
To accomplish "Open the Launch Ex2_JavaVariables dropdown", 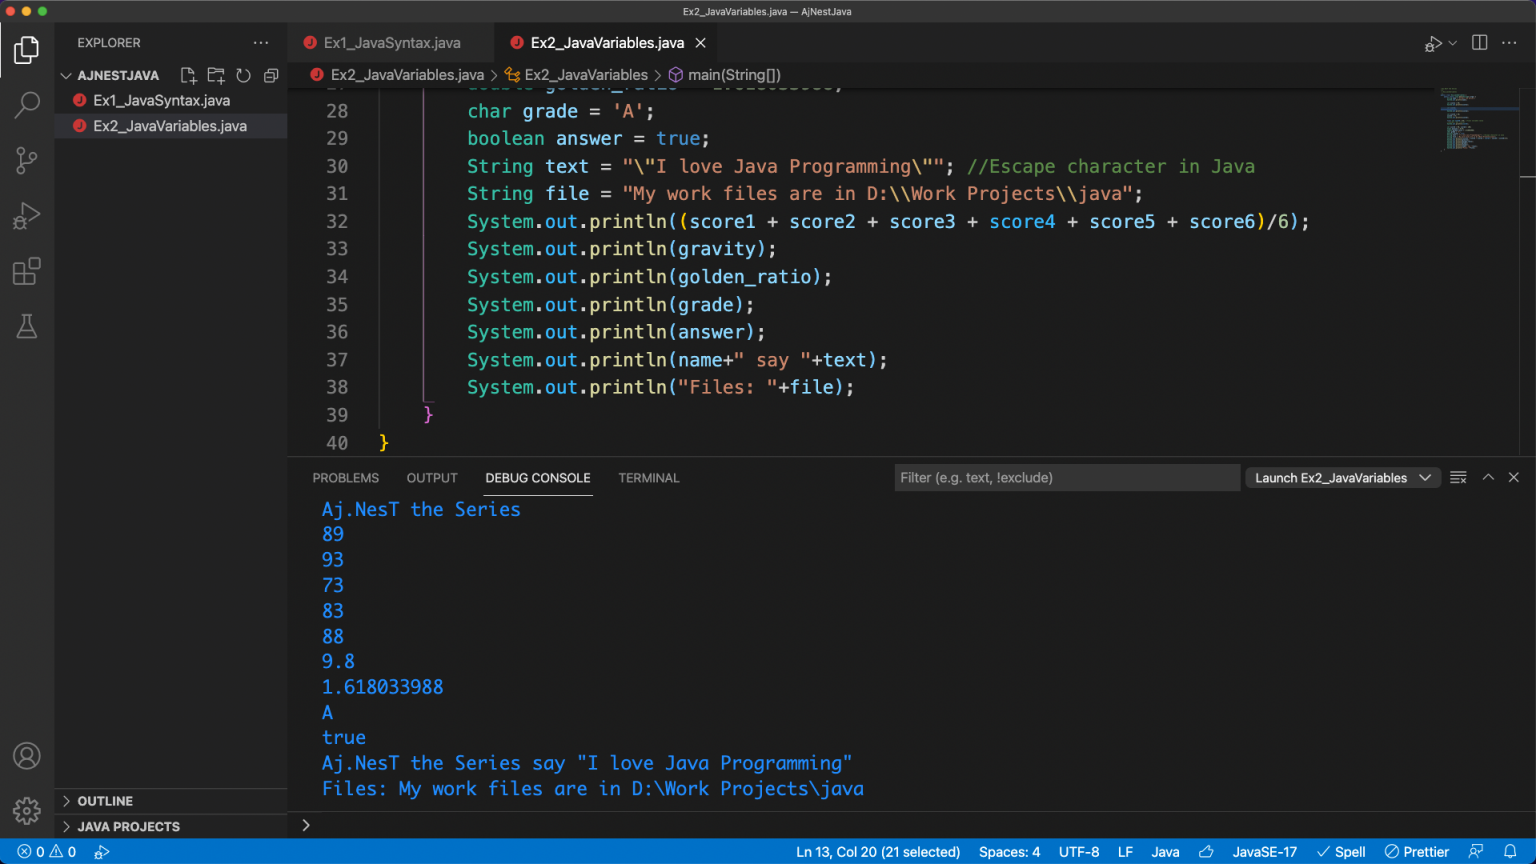I will tap(1342, 478).
